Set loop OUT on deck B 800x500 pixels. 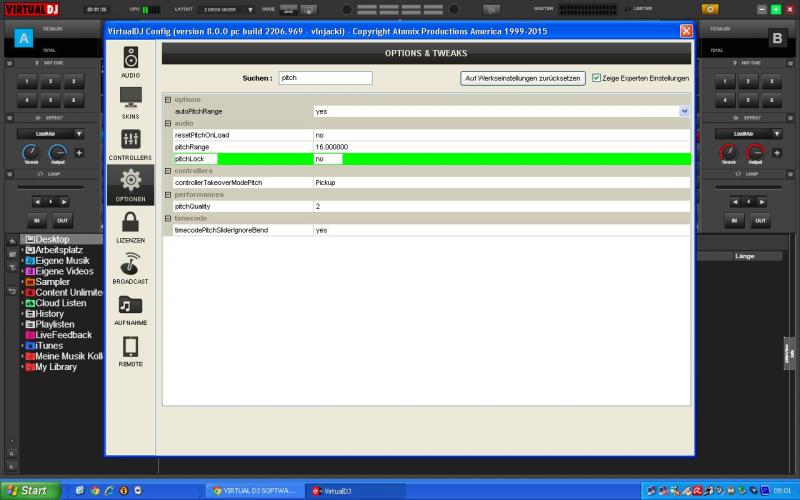coord(760,221)
